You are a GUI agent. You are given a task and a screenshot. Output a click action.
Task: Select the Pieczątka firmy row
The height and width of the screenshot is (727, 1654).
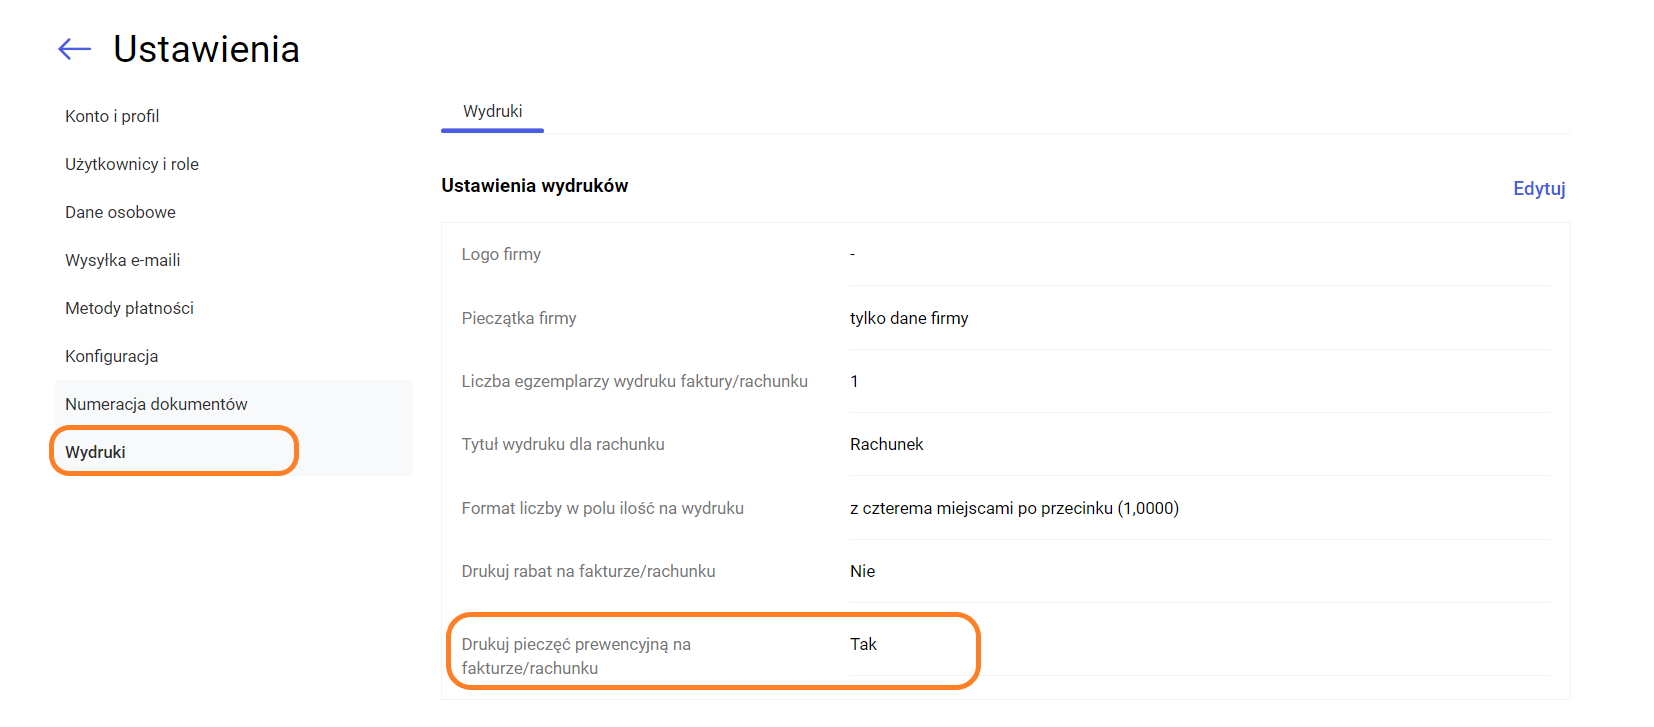click(x=519, y=318)
